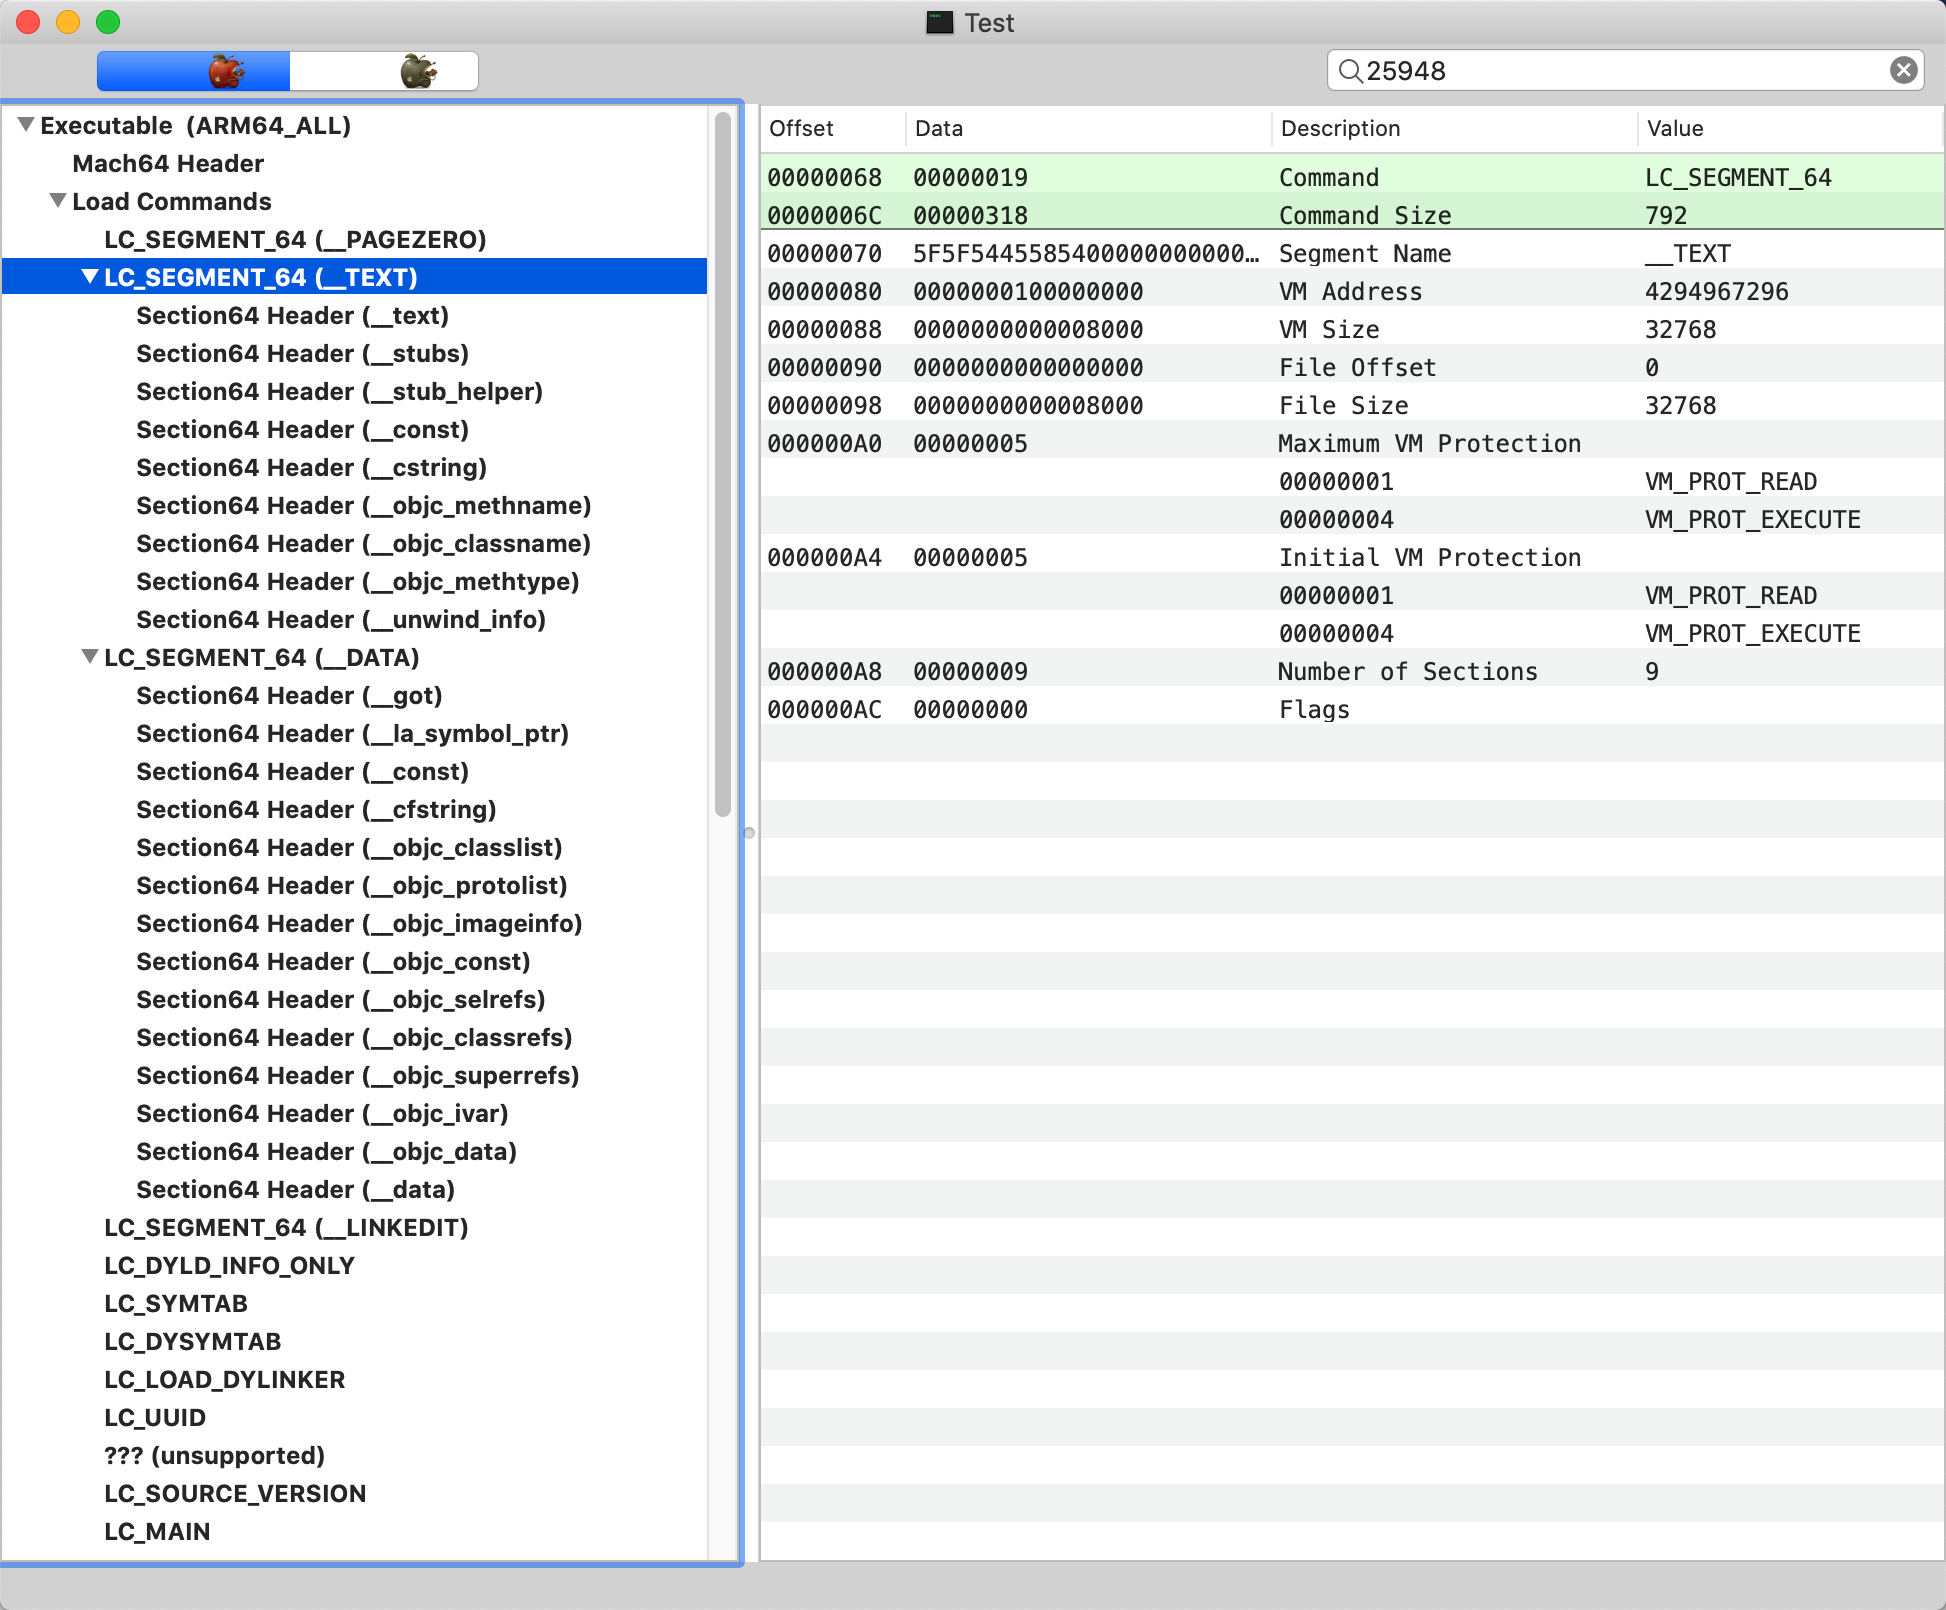Select LC_SEGMENT_64 (__PAGEZERO) in the tree
The image size is (1946, 1610).
coord(295,239)
